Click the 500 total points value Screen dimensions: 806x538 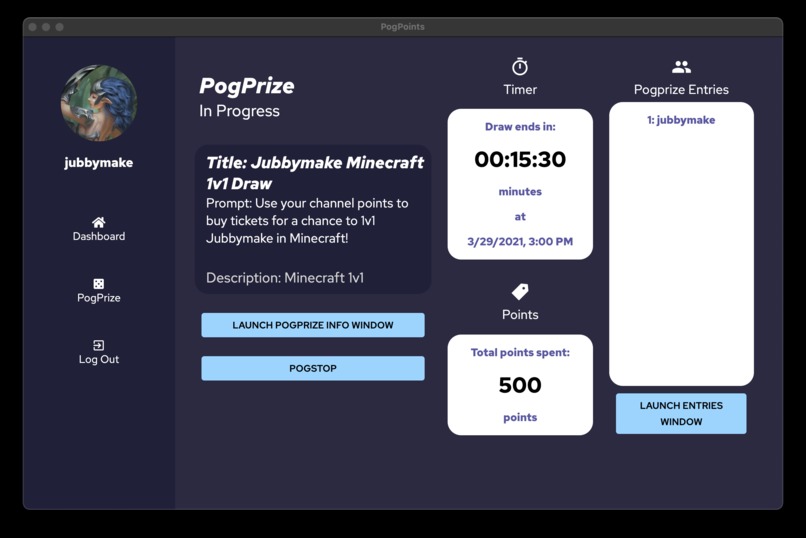click(520, 385)
